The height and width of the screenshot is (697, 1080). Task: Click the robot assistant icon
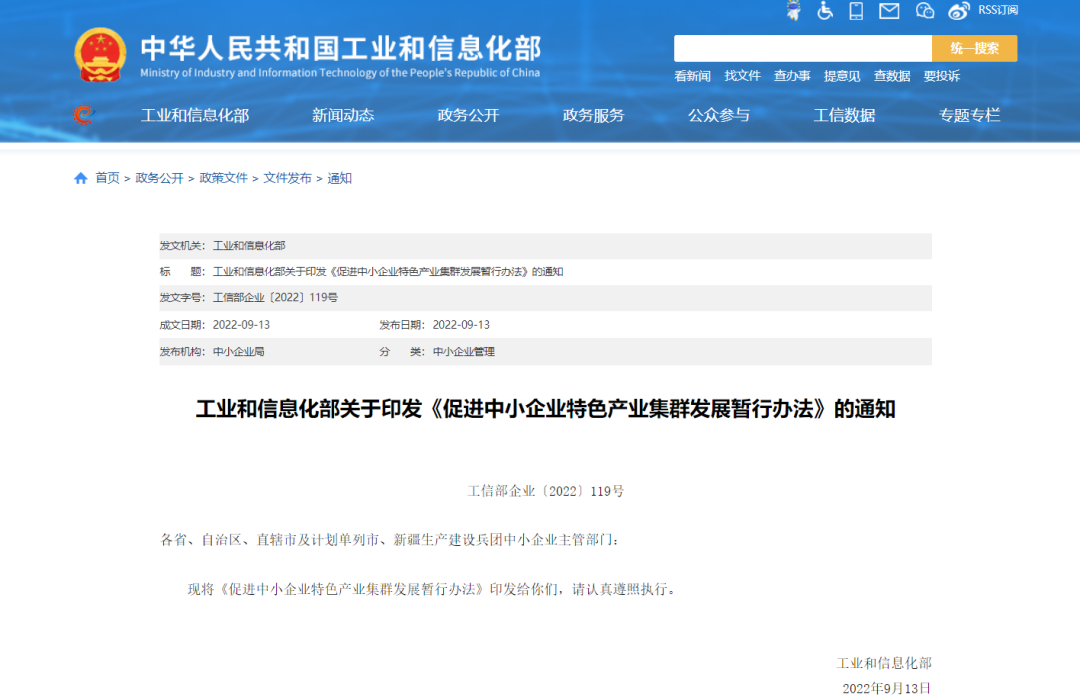[794, 11]
